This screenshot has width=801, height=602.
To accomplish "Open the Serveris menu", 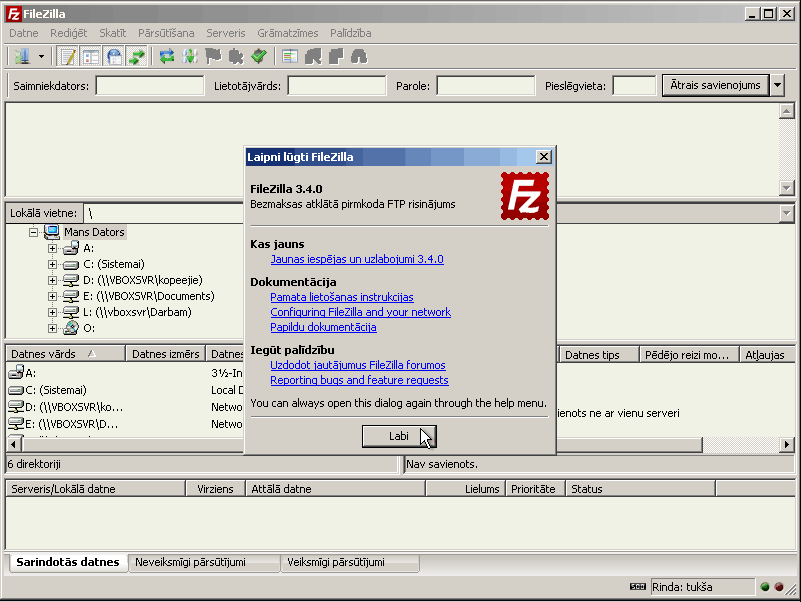I will pyautogui.click(x=226, y=33).
